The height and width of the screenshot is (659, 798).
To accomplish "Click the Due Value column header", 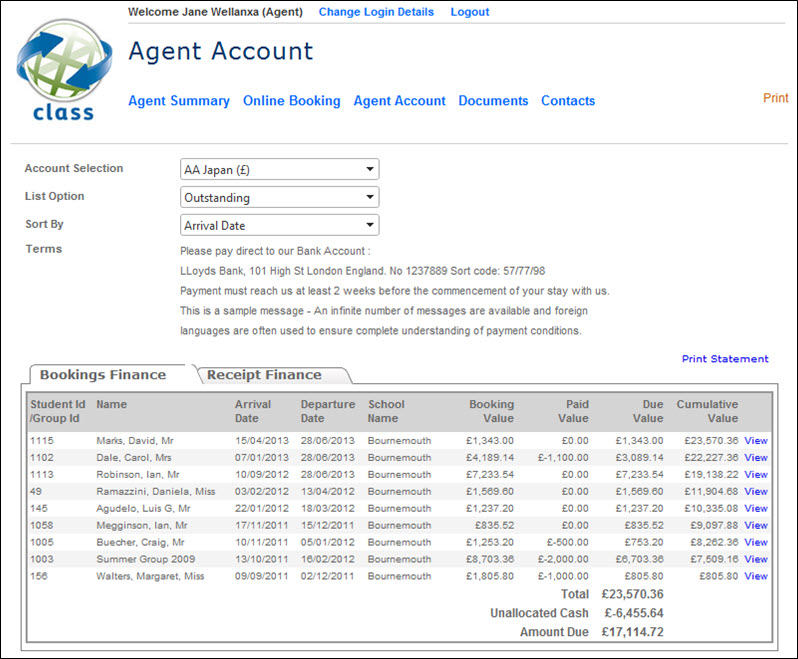I will 648,411.
